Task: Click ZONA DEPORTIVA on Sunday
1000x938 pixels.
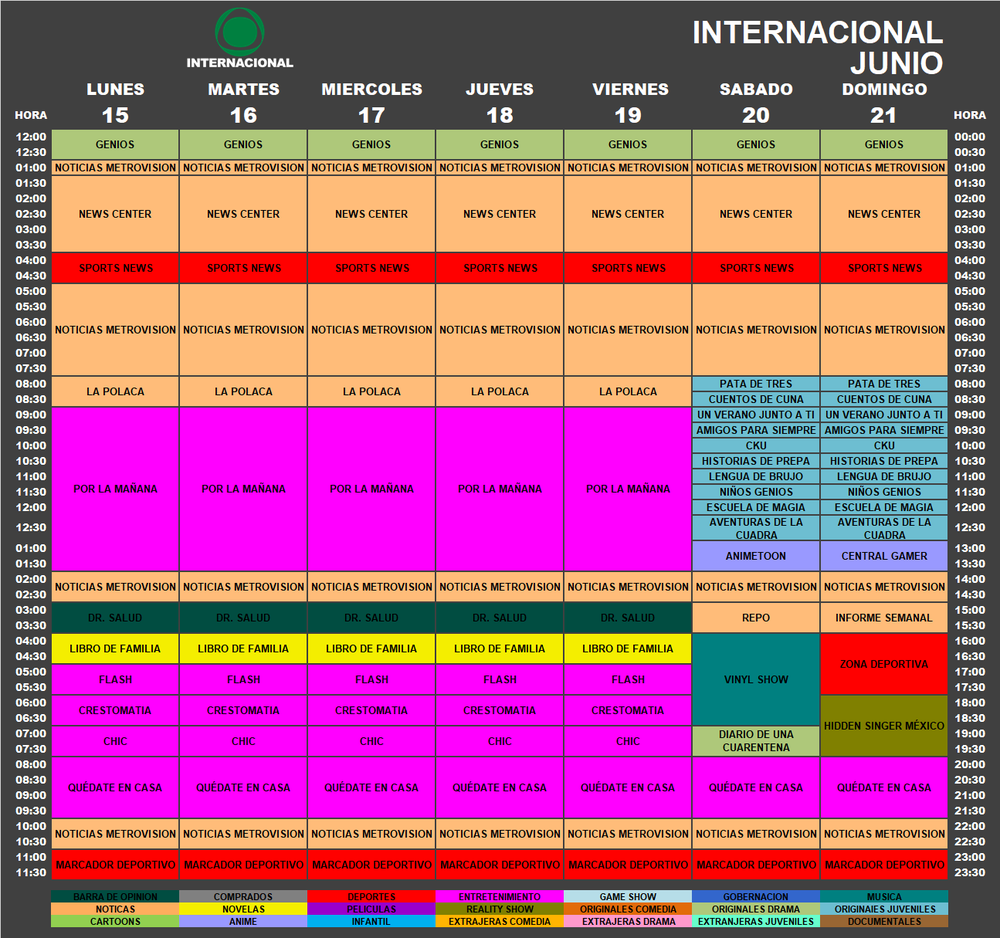Action: 883,664
